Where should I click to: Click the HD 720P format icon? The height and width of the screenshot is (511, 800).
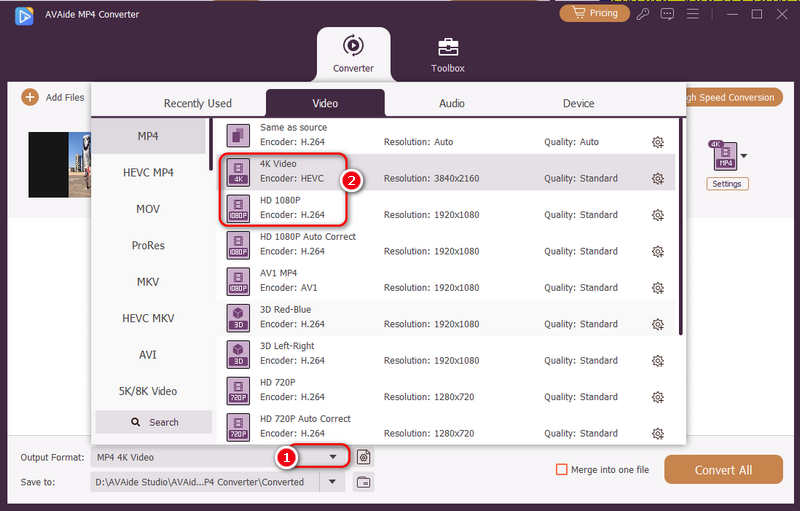pos(238,390)
